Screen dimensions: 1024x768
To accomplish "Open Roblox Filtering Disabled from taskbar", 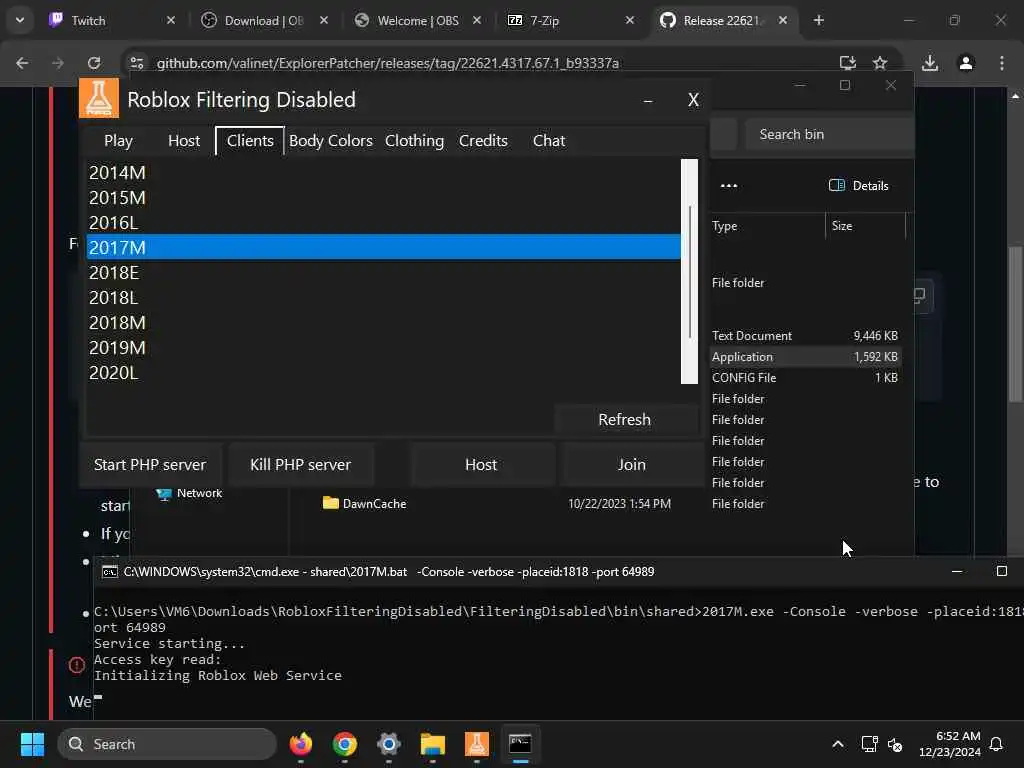I will (476, 744).
